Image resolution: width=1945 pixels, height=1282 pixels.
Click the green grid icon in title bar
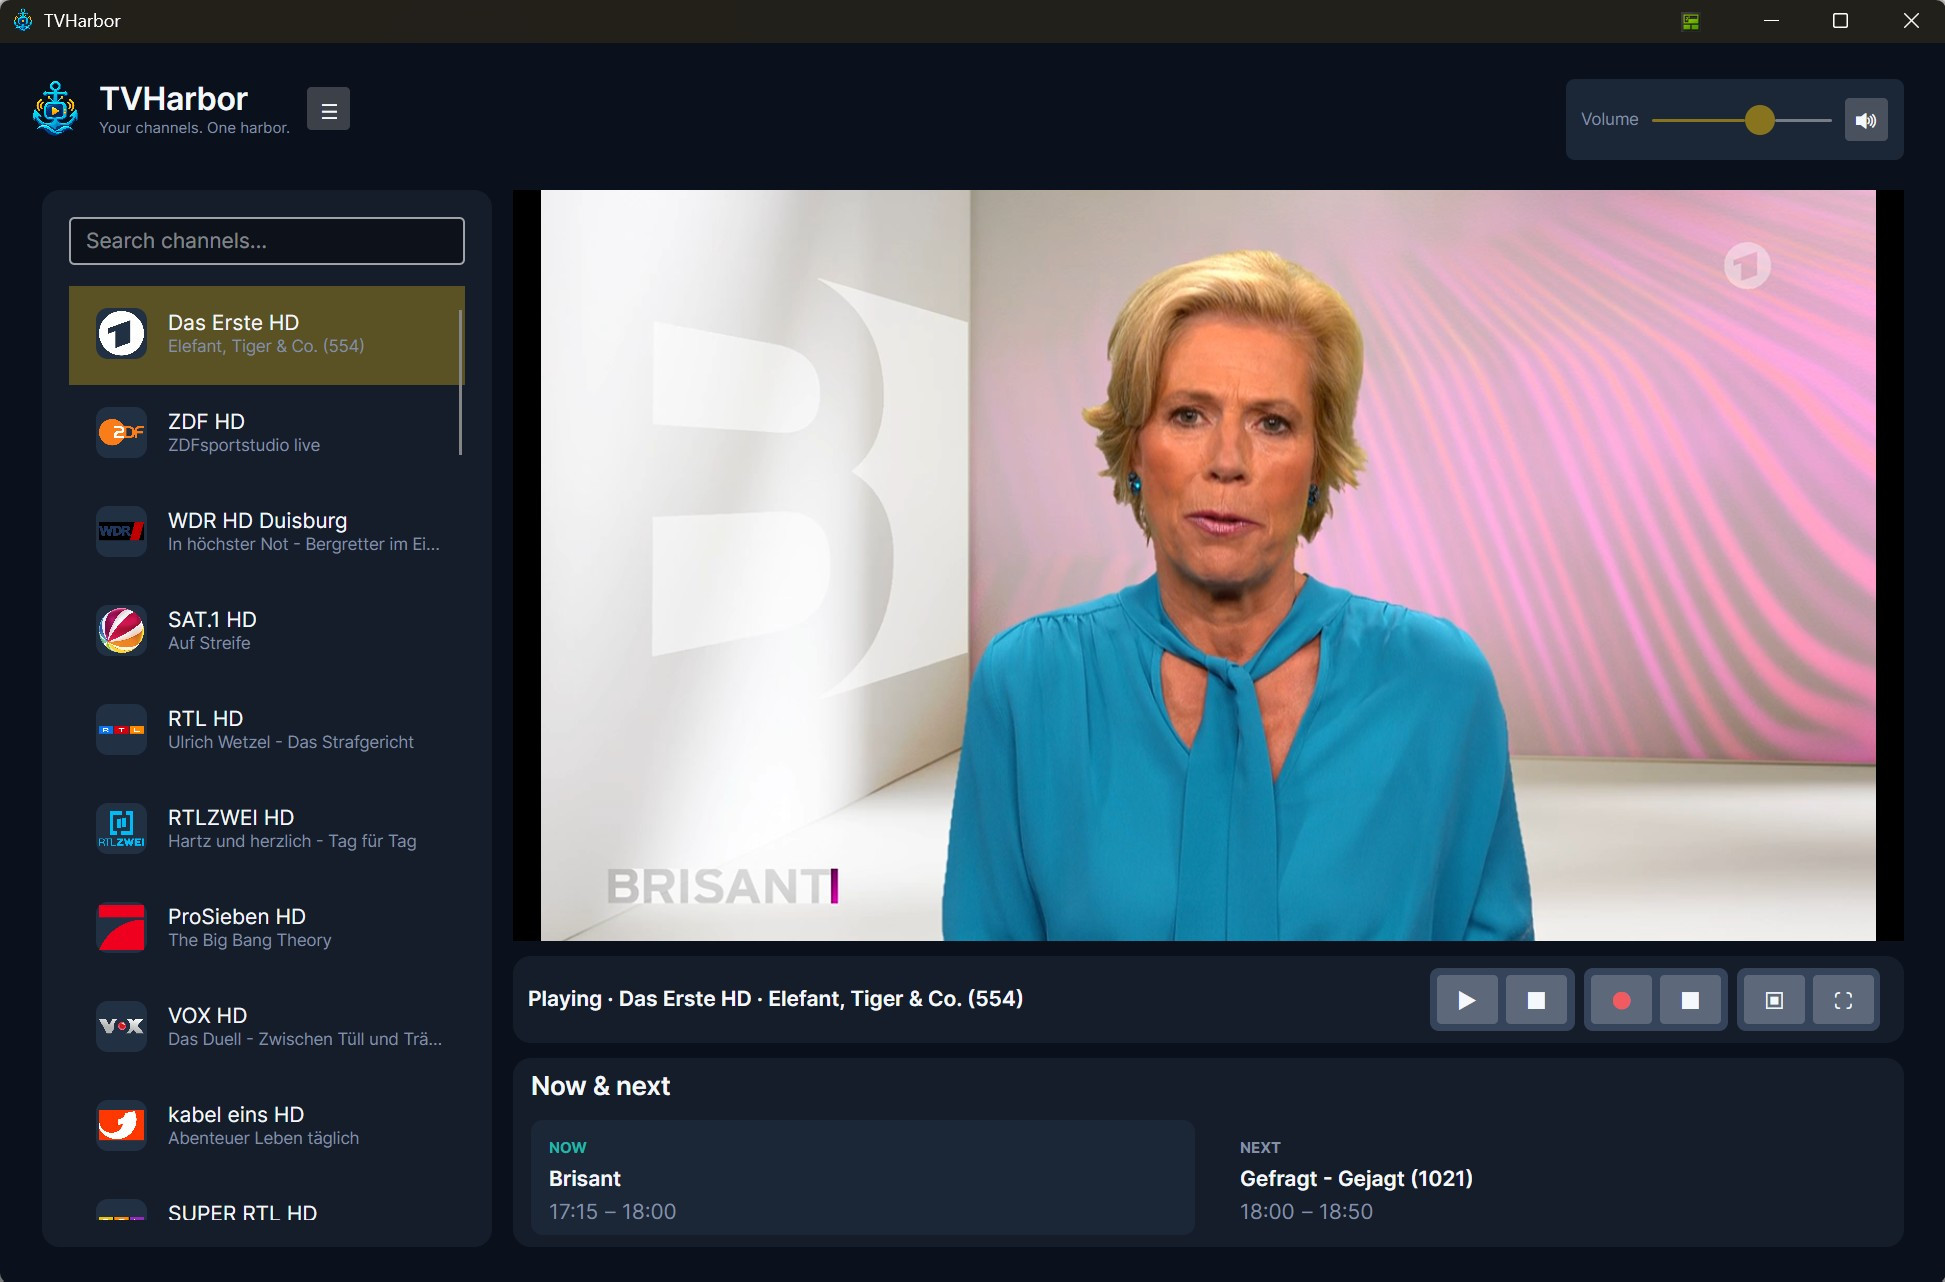coord(1690,21)
